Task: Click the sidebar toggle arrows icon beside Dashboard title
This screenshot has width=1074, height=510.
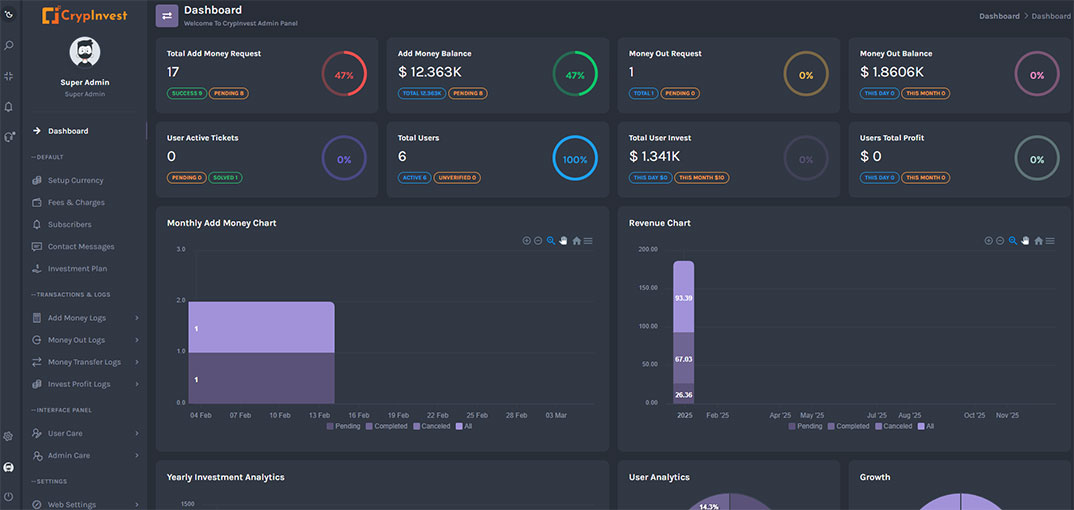Action: tap(167, 15)
